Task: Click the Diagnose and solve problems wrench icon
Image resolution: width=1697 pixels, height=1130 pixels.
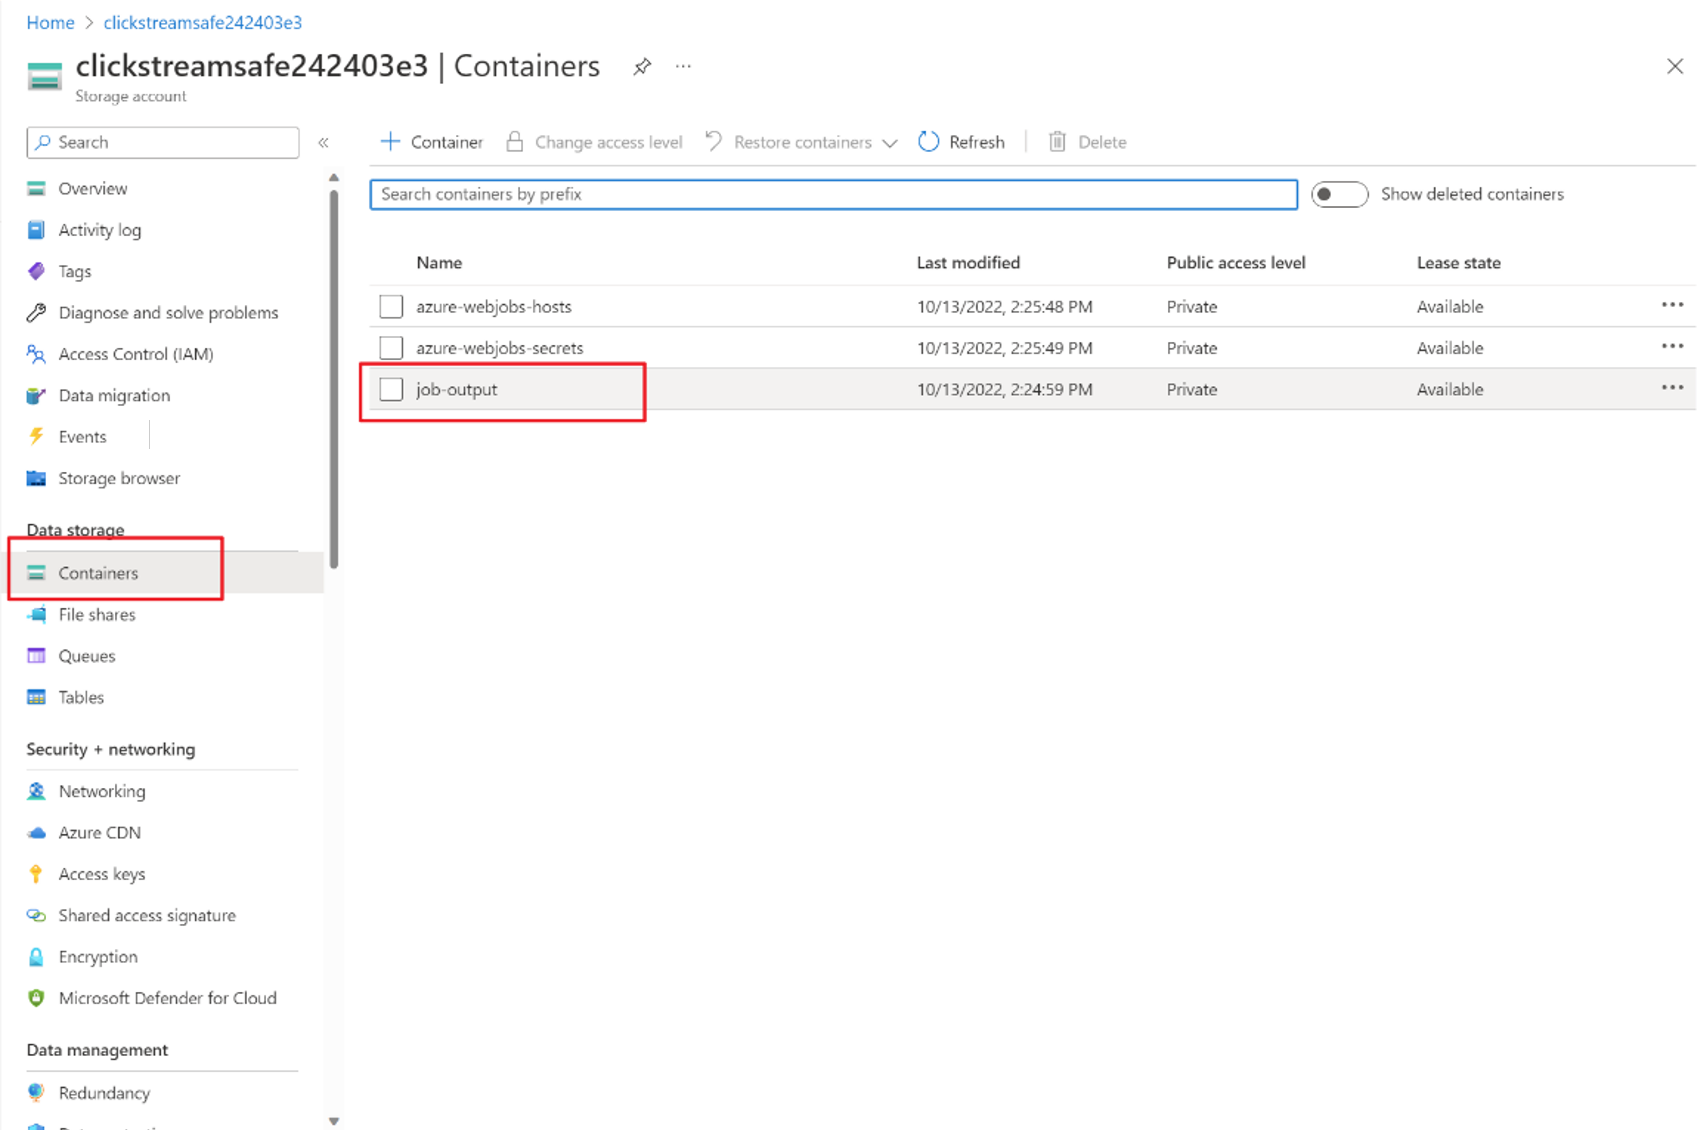Action: pyautogui.click(x=36, y=313)
